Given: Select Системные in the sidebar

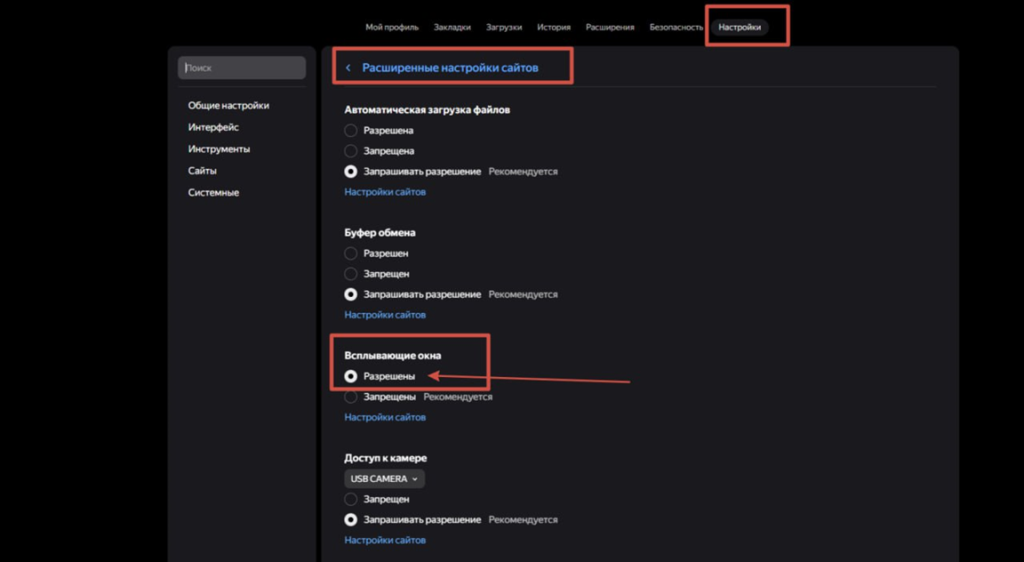Looking at the screenshot, I should point(213,193).
